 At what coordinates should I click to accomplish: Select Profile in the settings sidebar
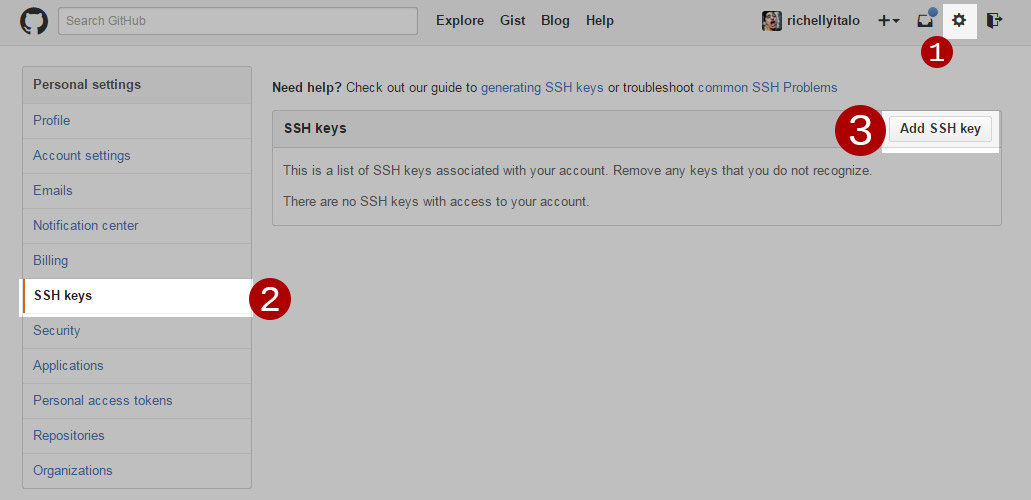point(137,120)
